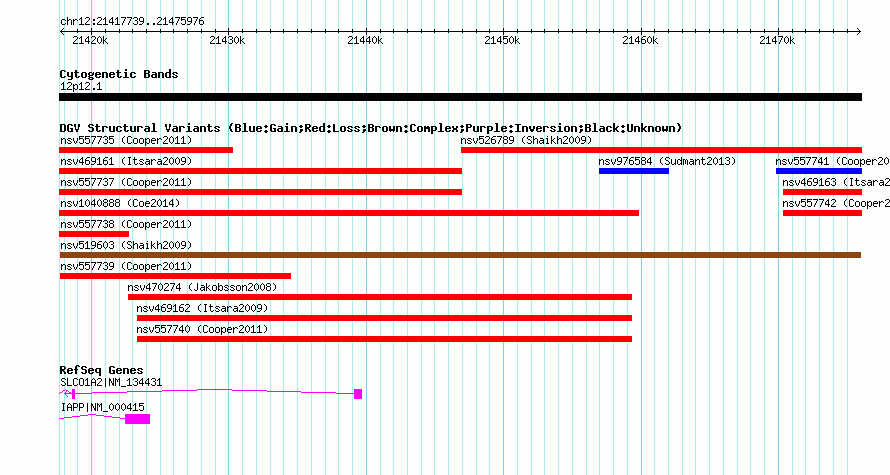This screenshot has width=890, height=475.
Task: Open the nsv557739 (Cooper2011) label
Action: [x=126, y=266]
